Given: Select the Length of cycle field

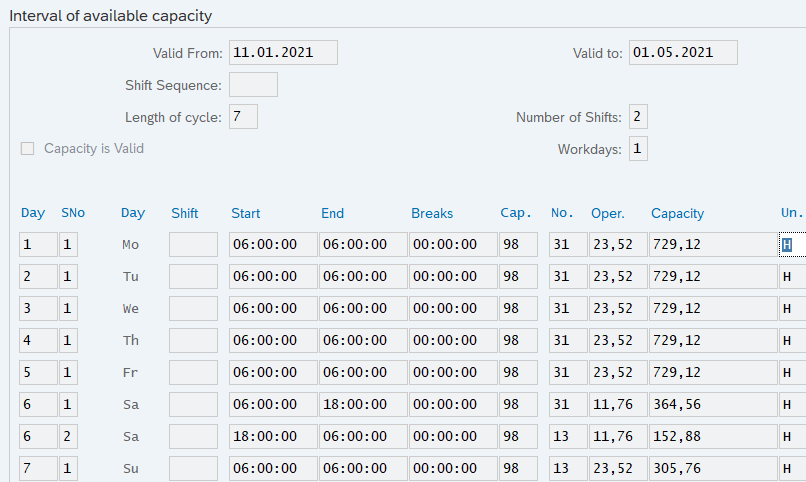Looking at the screenshot, I should (243, 117).
